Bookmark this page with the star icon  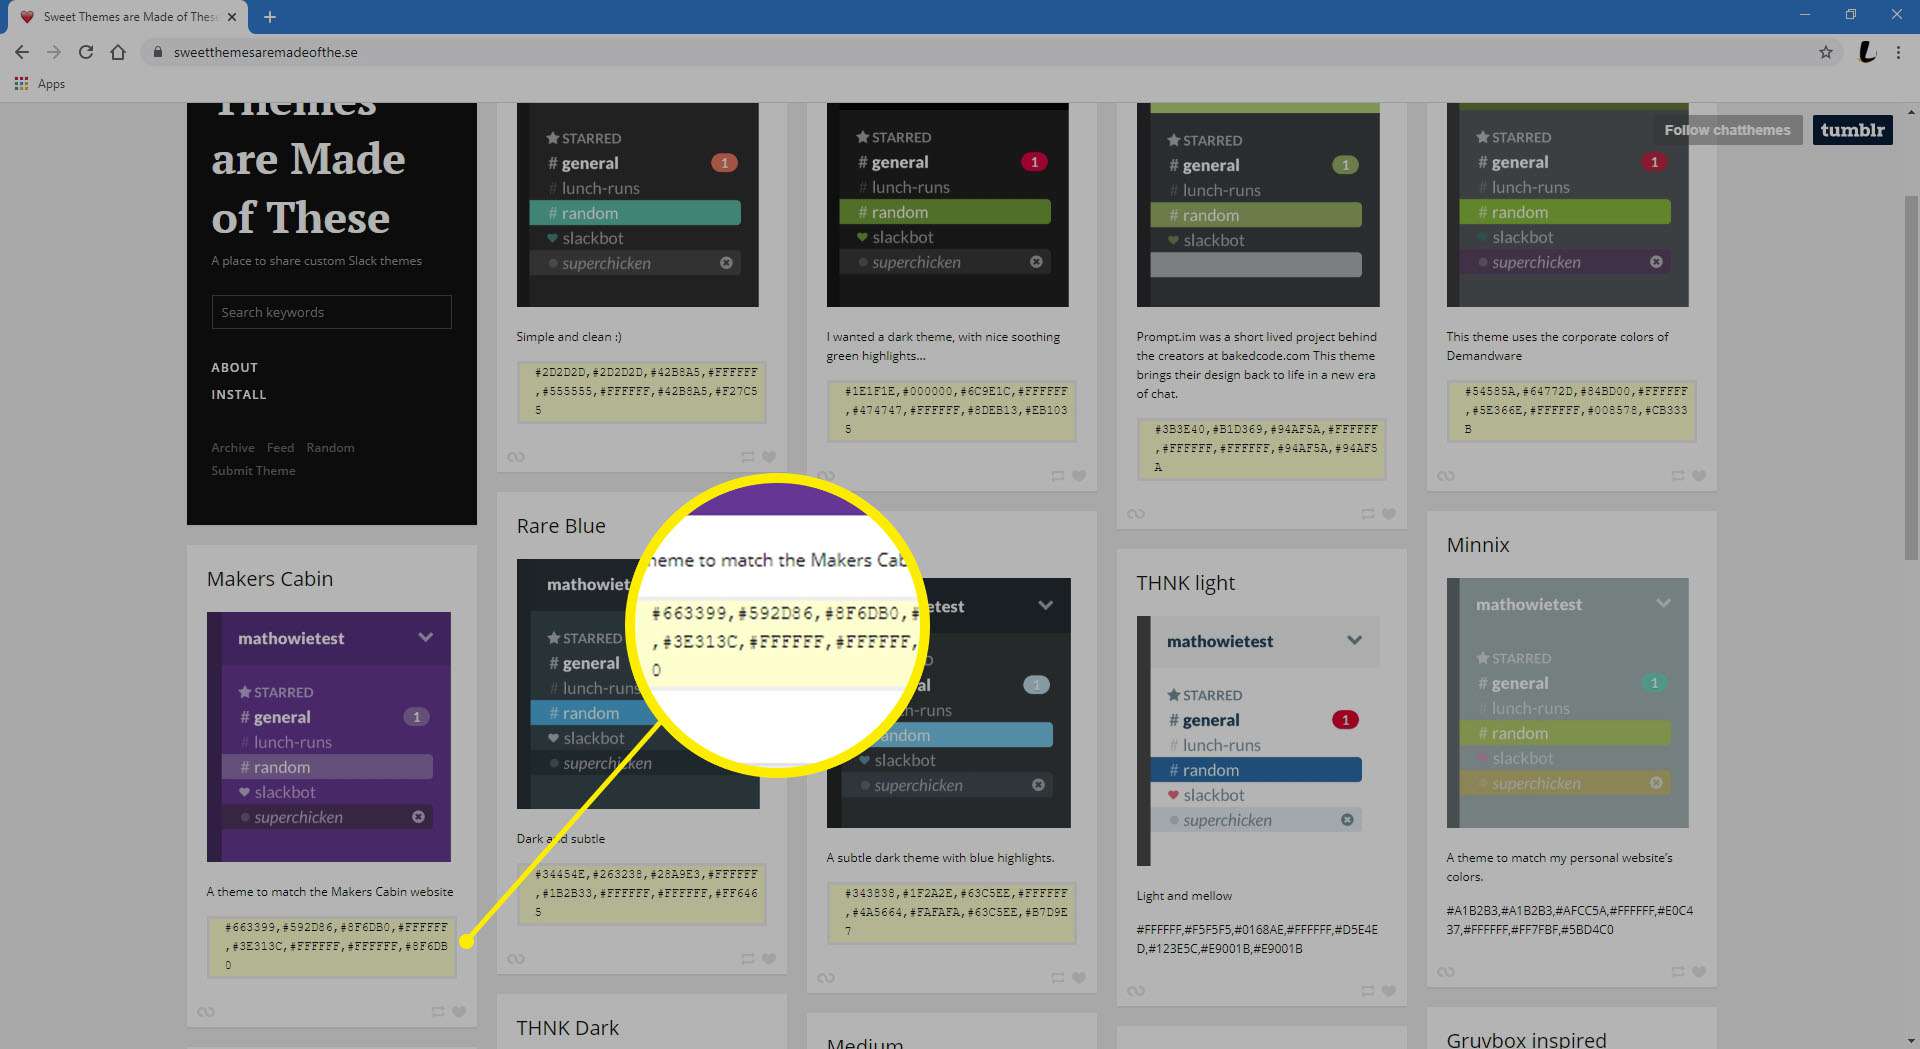pyautogui.click(x=1825, y=52)
